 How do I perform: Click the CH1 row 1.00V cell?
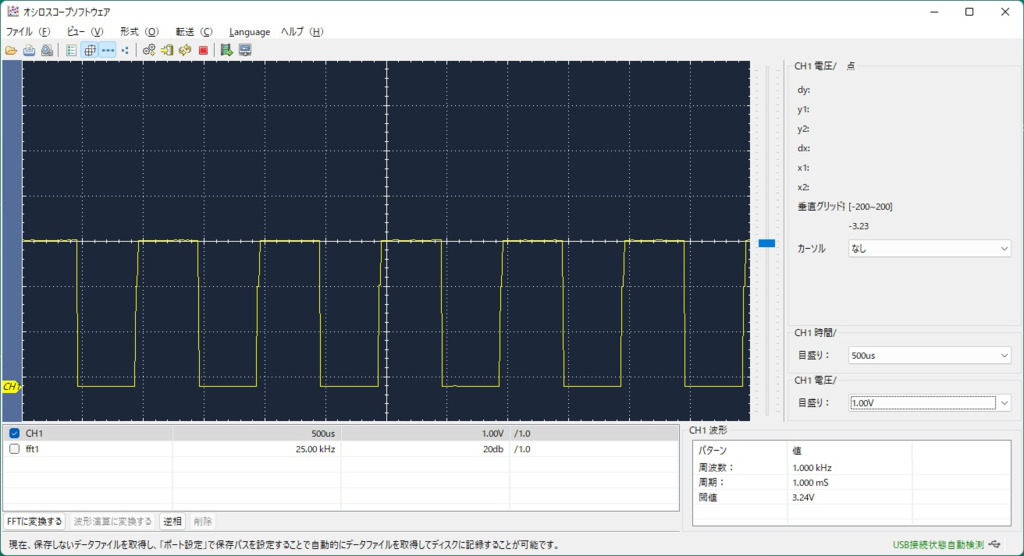click(425, 433)
